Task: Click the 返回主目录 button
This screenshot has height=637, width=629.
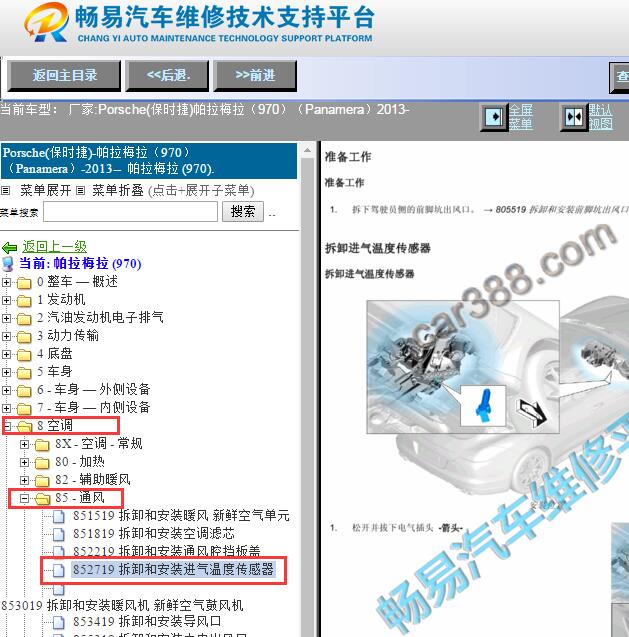Action: 64,76
